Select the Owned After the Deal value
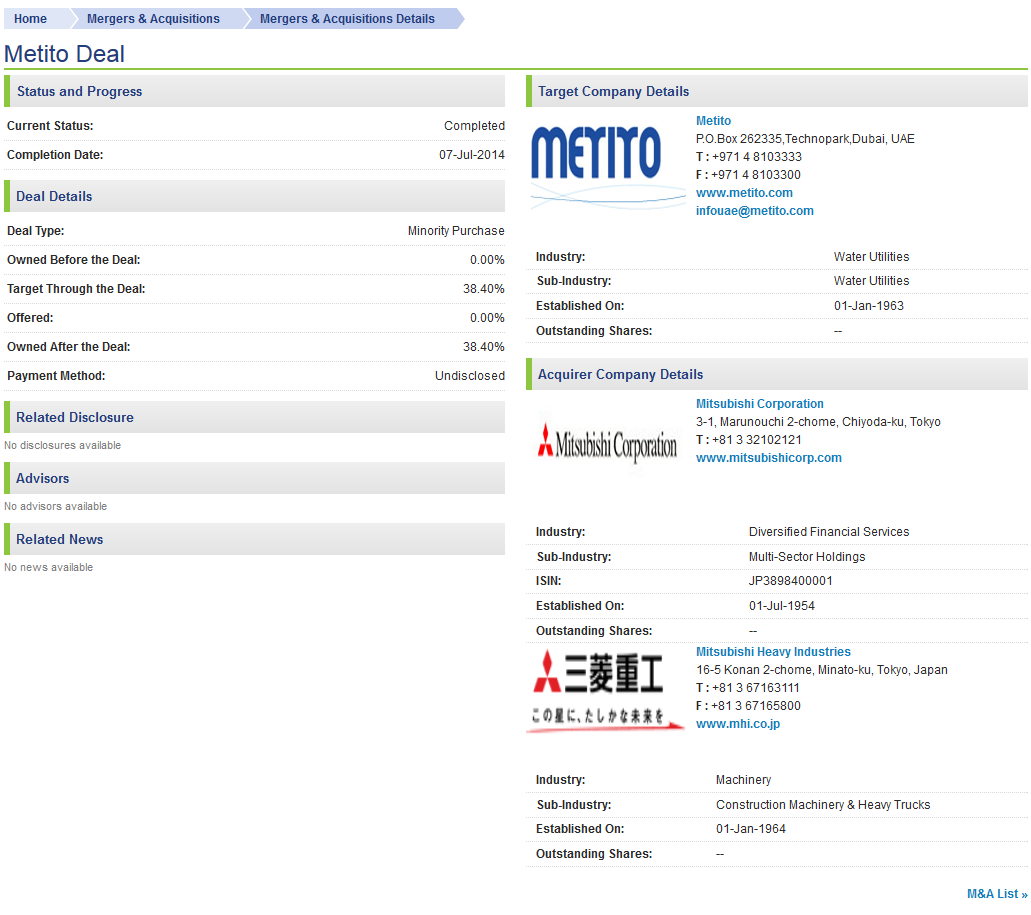 pos(484,347)
